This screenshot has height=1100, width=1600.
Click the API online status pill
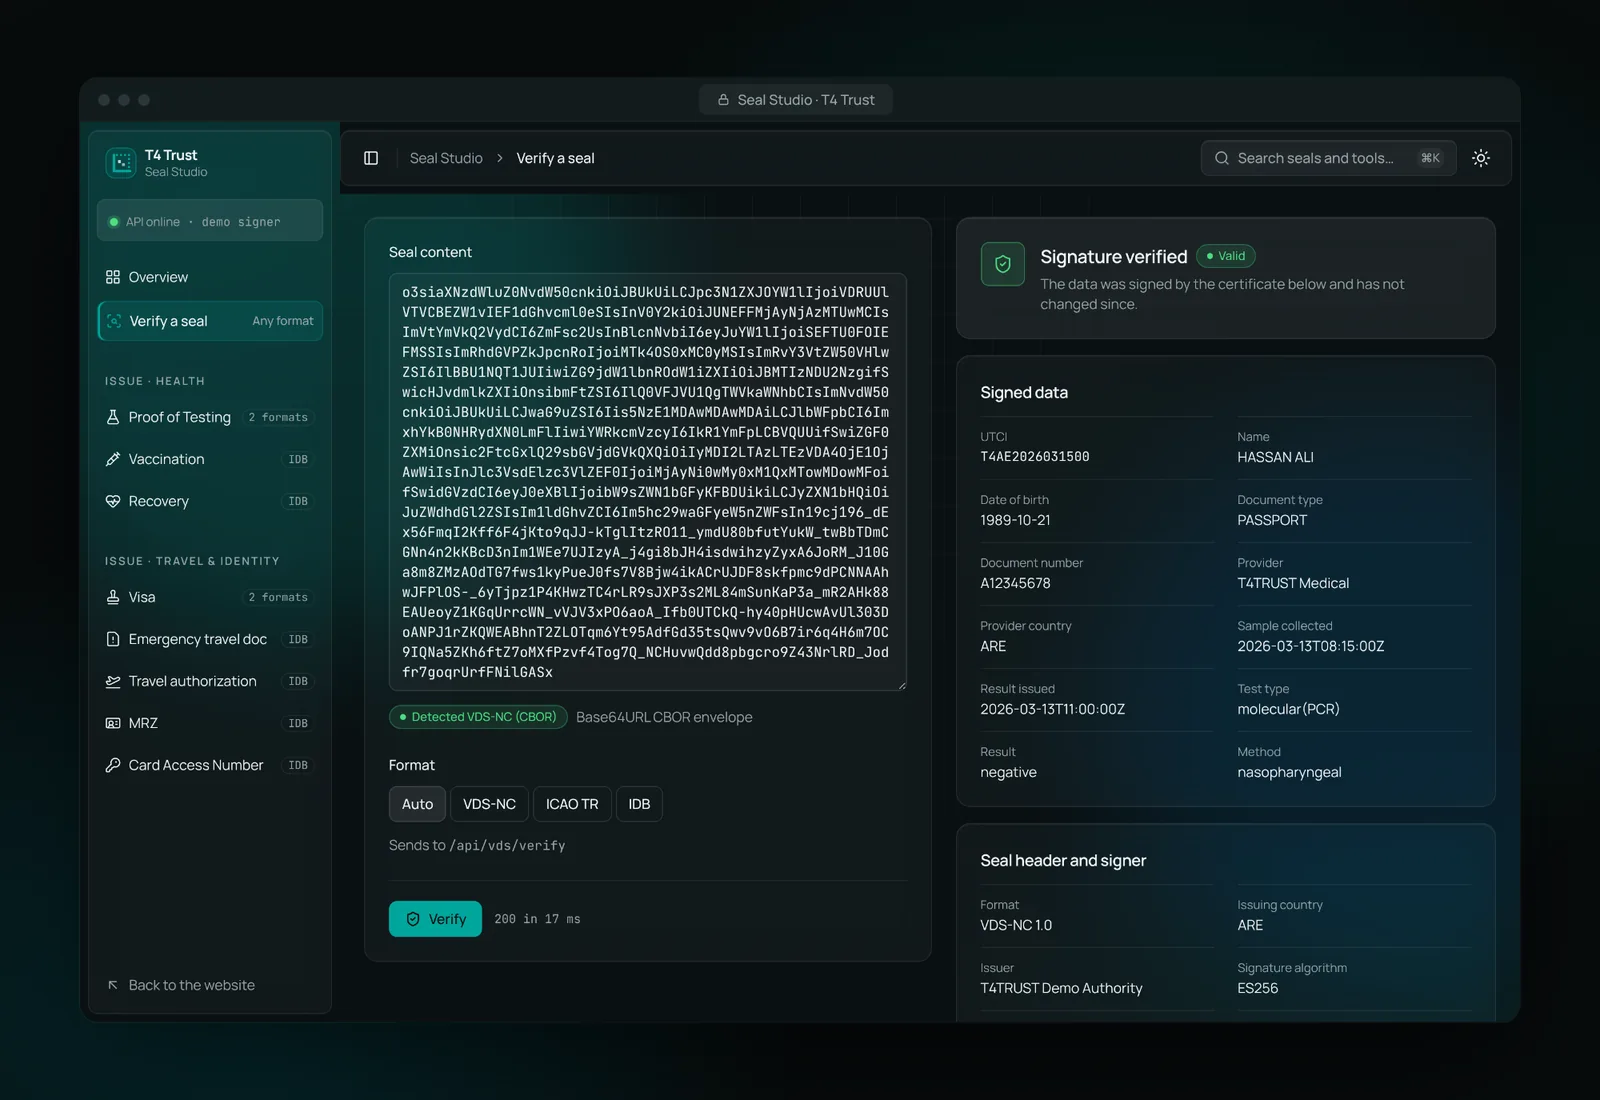(x=210, y=221)
